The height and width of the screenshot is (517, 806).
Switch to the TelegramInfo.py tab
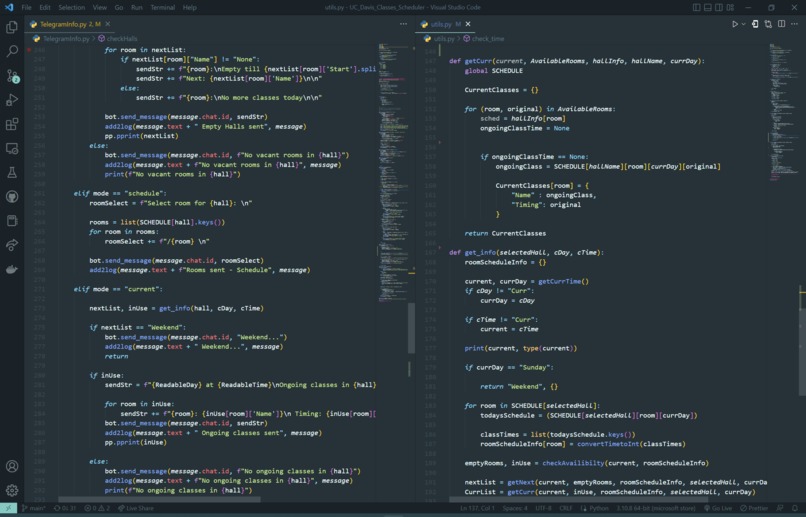[70, 24]
